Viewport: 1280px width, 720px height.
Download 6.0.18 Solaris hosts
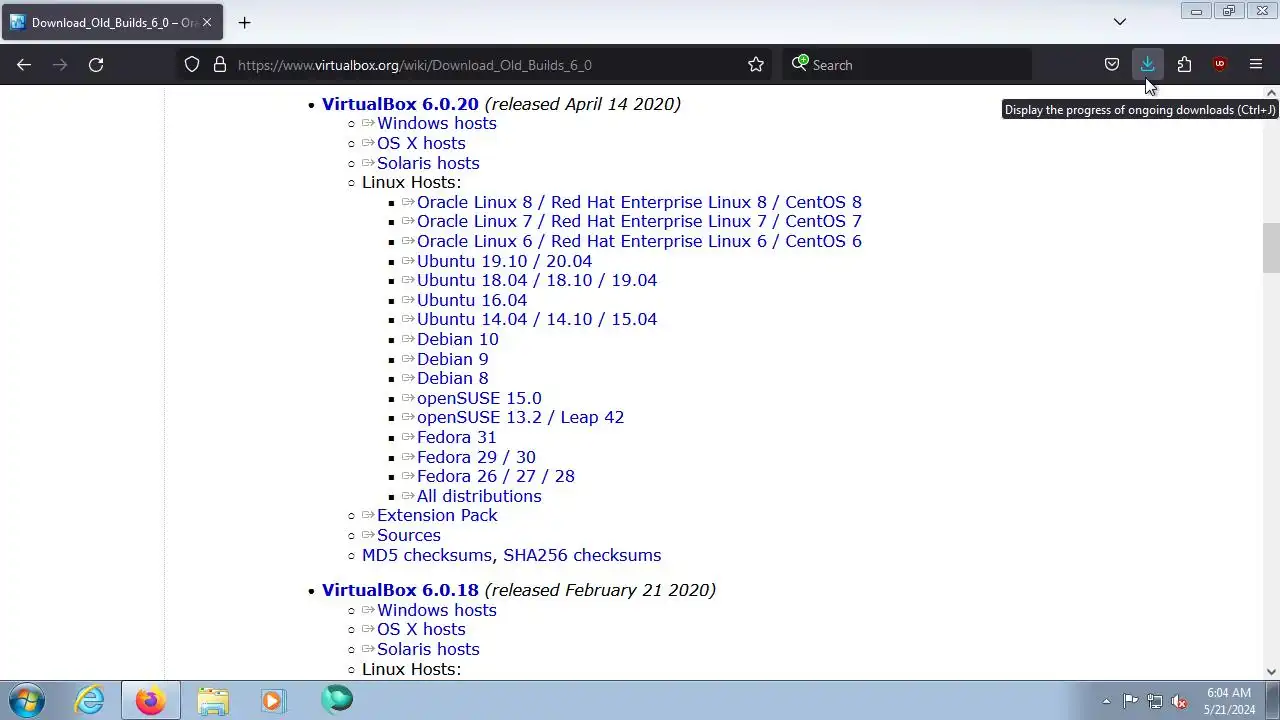(428, 649)
